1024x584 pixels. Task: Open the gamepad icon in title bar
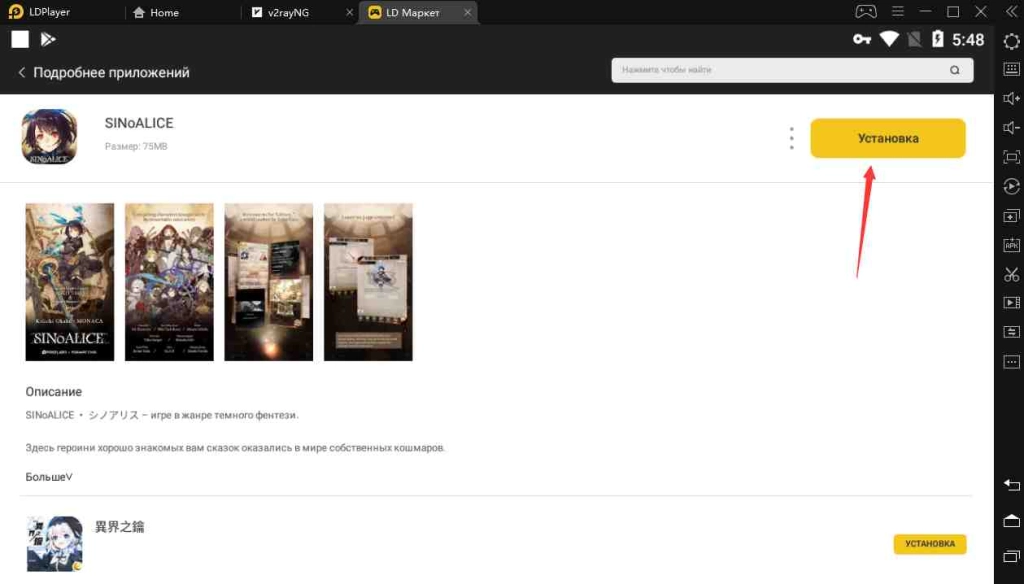point(865,12)
